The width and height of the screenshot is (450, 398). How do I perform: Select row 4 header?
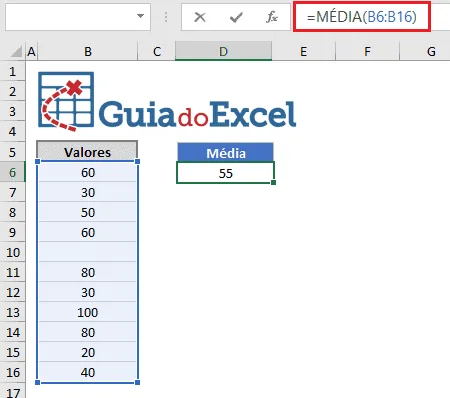13,131
